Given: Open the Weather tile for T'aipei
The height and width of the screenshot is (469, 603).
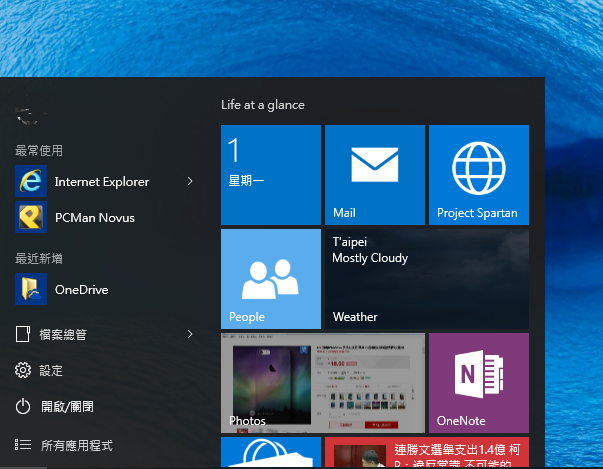Looking at the screenshot, I should pyautogui.click(x=427, y=279).
